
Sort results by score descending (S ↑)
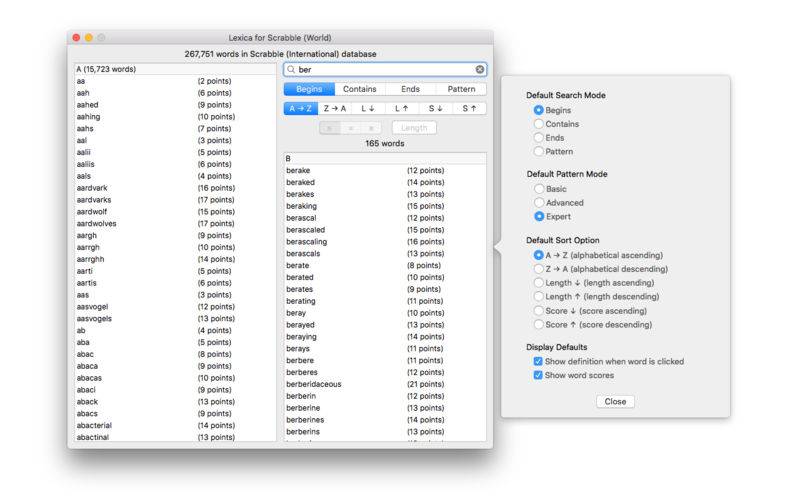(x=469, y=109)
